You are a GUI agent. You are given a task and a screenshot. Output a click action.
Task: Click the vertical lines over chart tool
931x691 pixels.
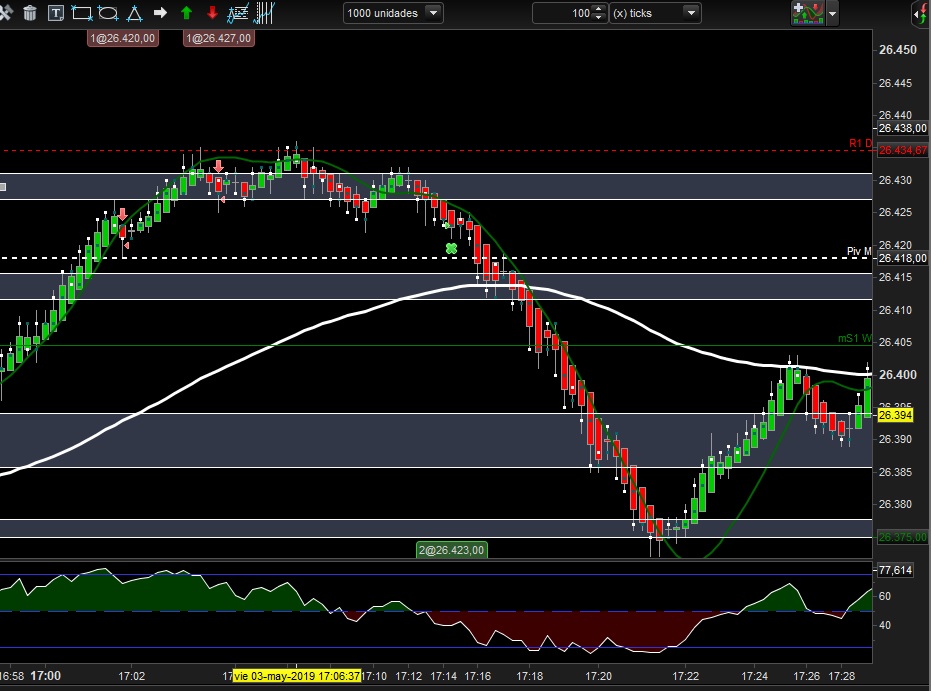click(264, 12)
